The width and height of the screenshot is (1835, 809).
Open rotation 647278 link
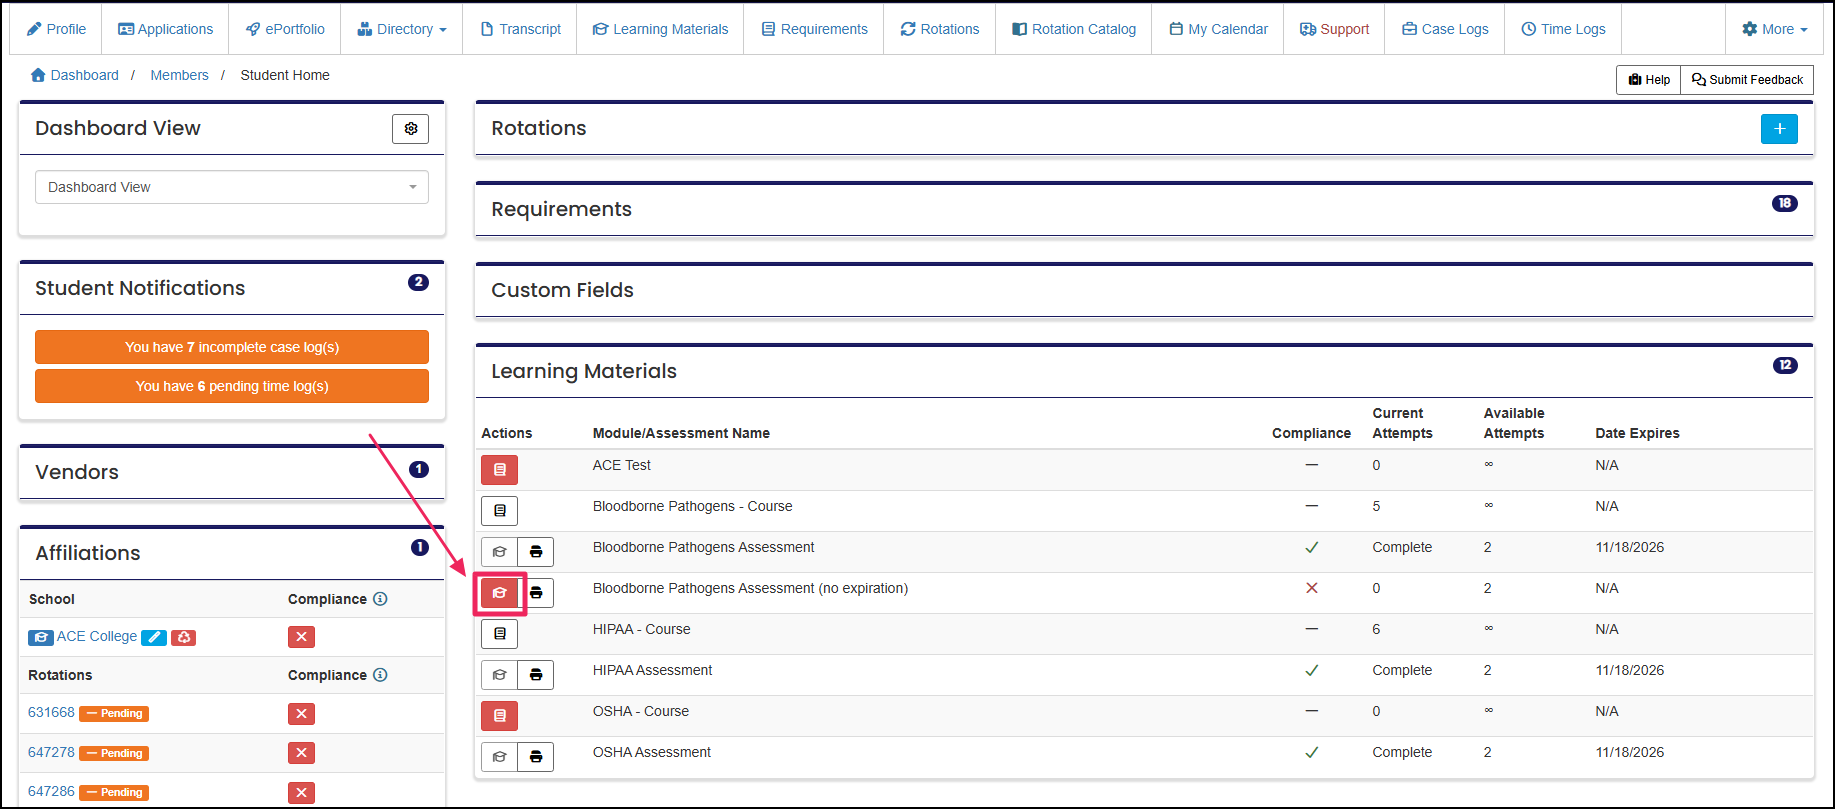[51, 752]
